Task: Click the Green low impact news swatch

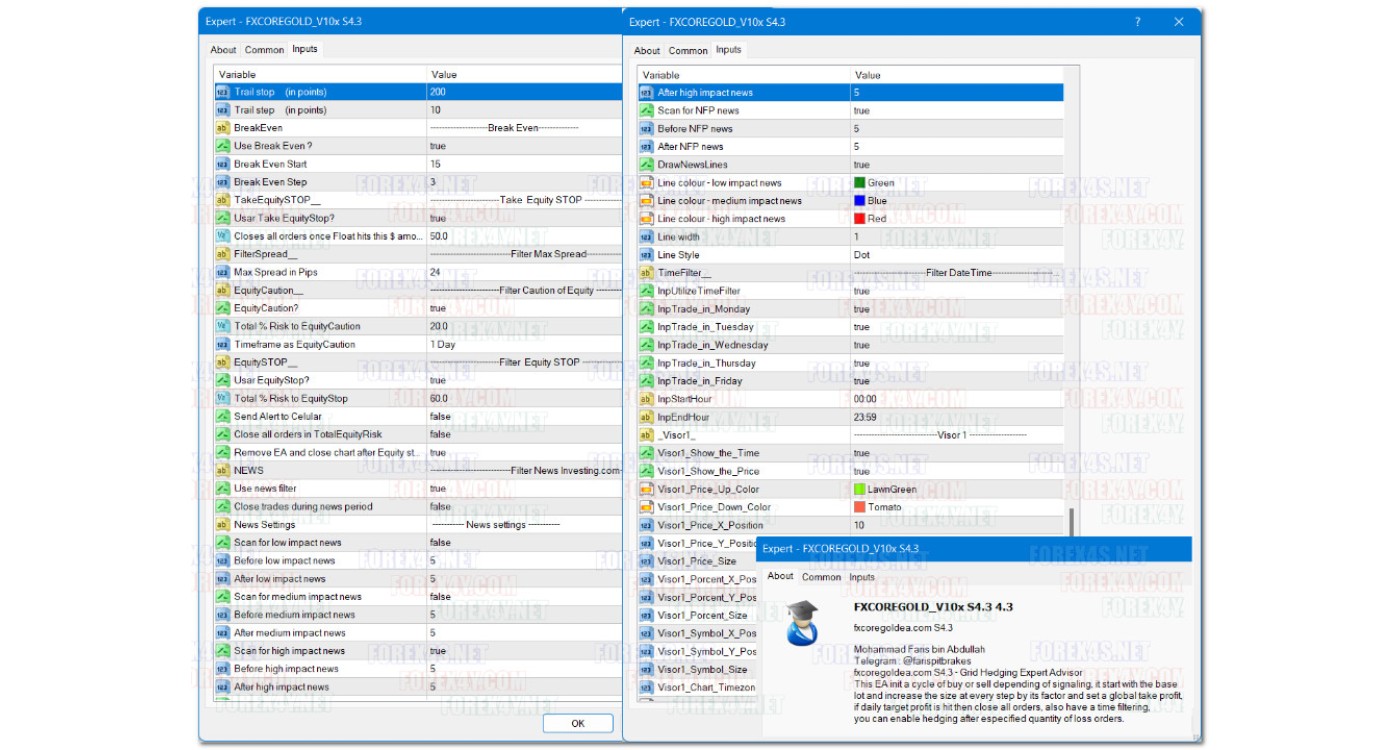Action: (x=859, y=183)
